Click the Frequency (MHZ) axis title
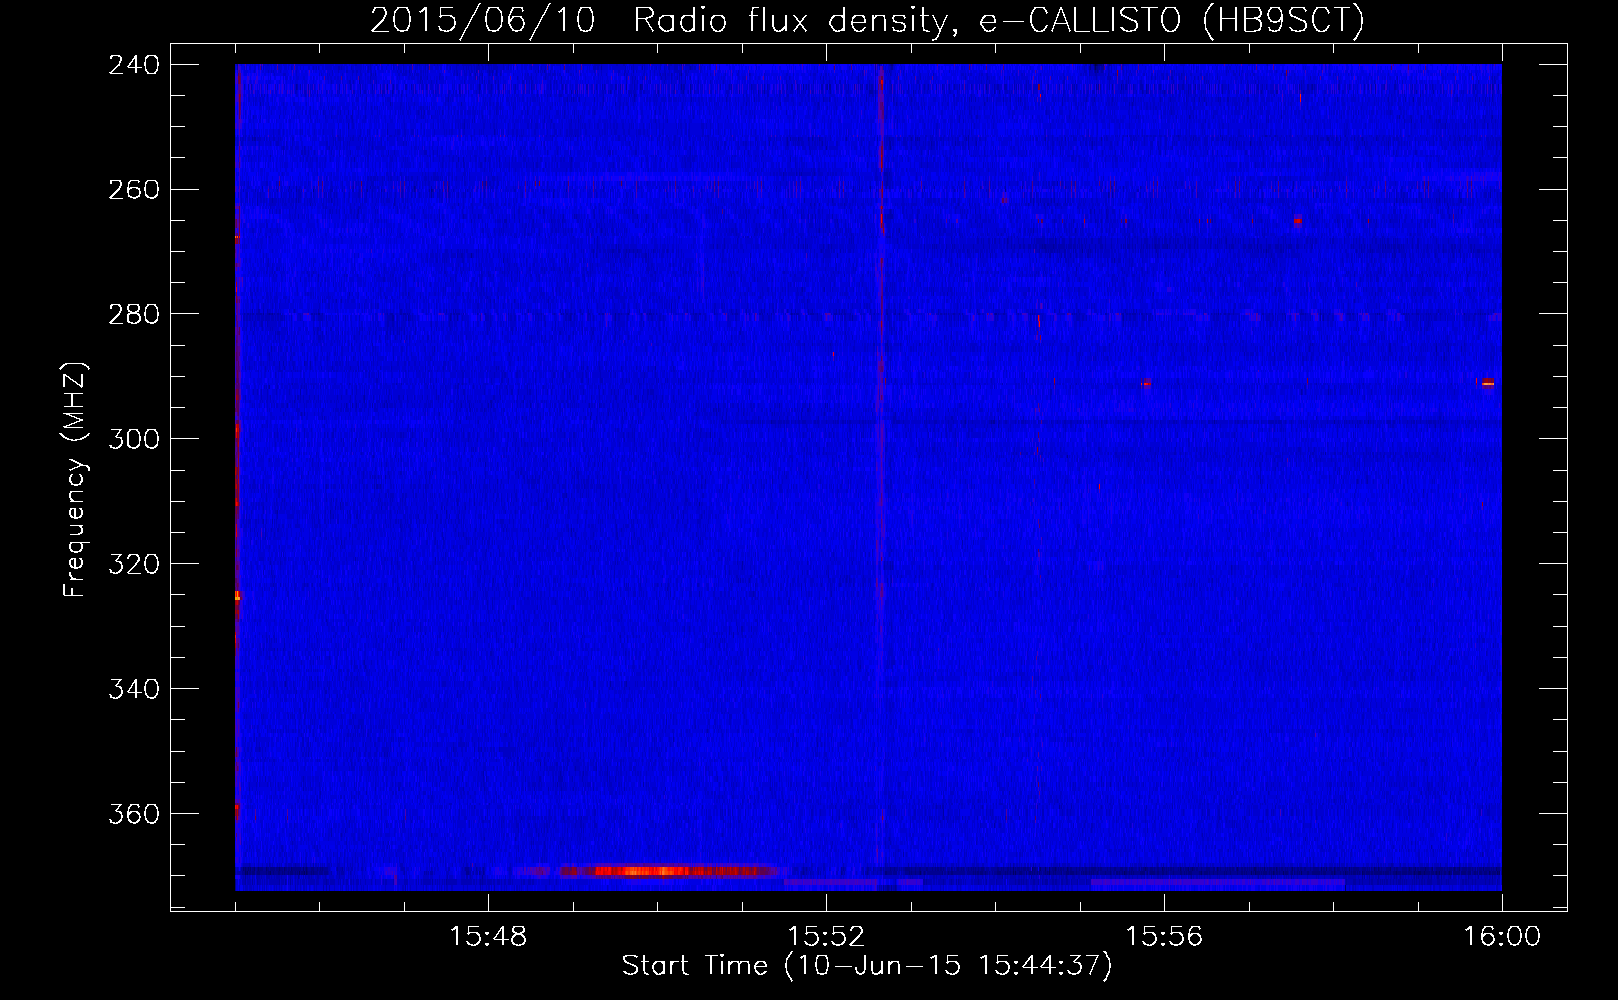The width and height of the screenshot is (1618, 1000). pyautogui.click(x=76, y=479)
